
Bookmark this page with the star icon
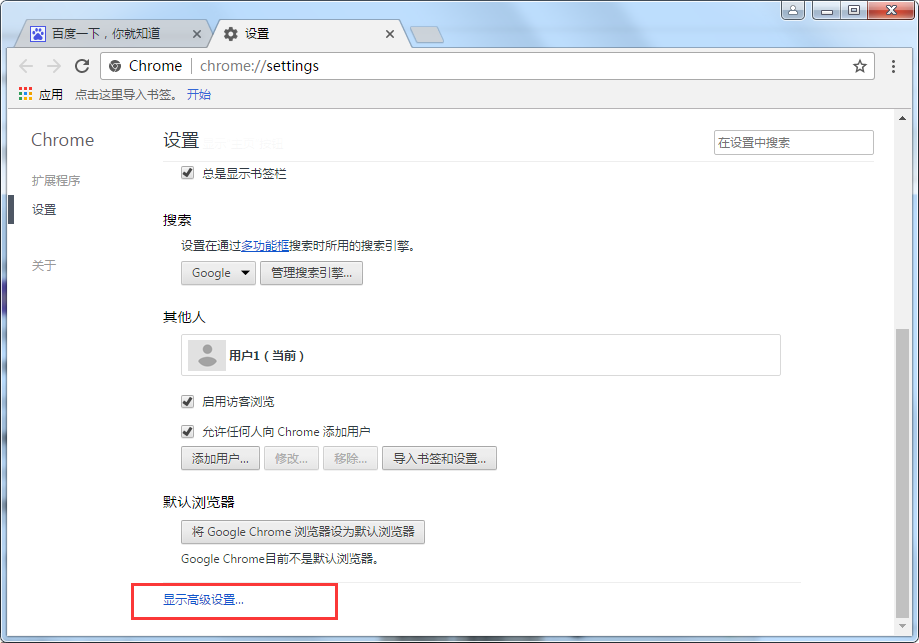(859, 66)
